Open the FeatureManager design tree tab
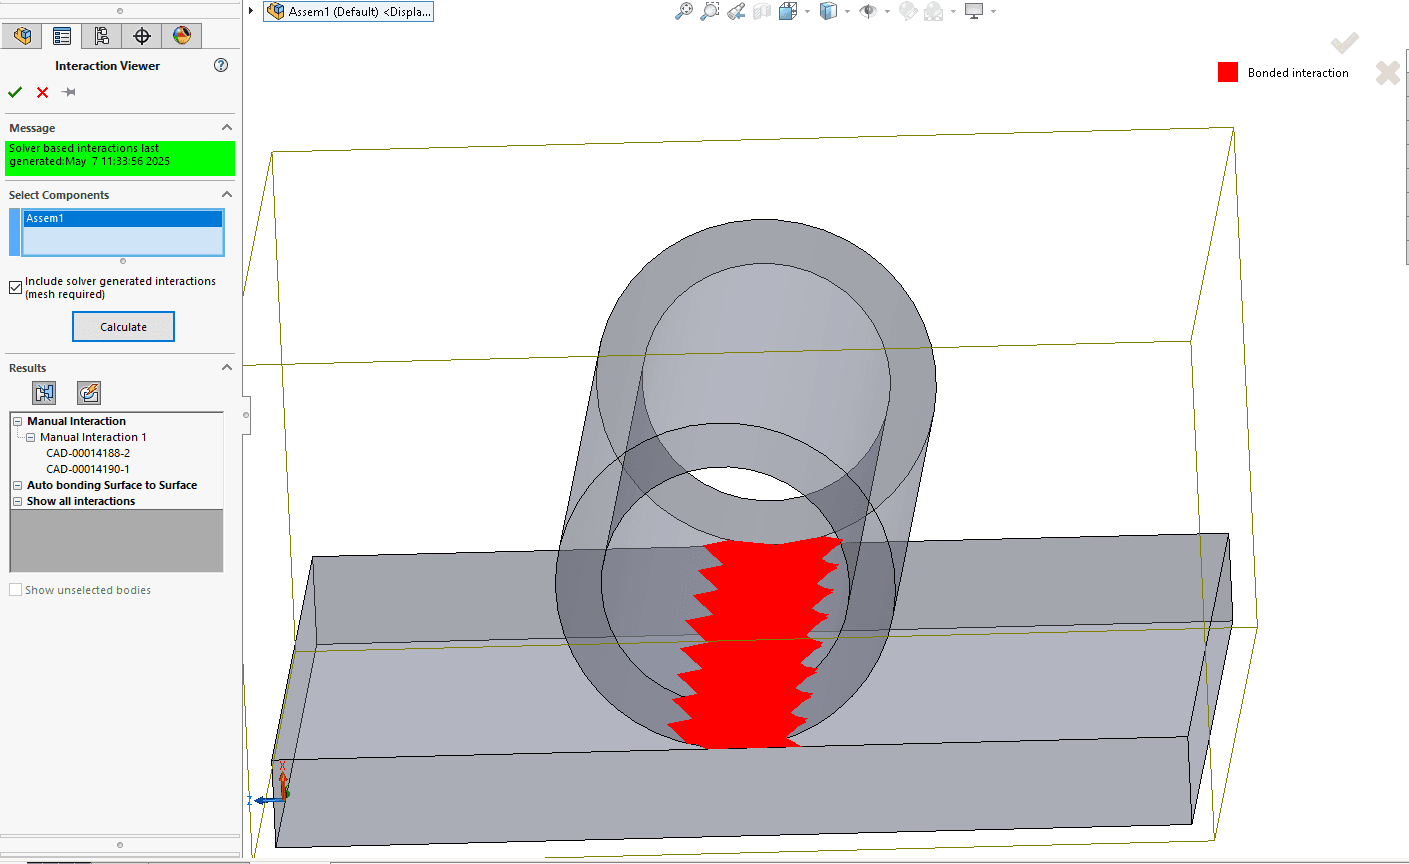Image resolution: width=1409 pixels, height=864 pixels. [x=22, y=36]
